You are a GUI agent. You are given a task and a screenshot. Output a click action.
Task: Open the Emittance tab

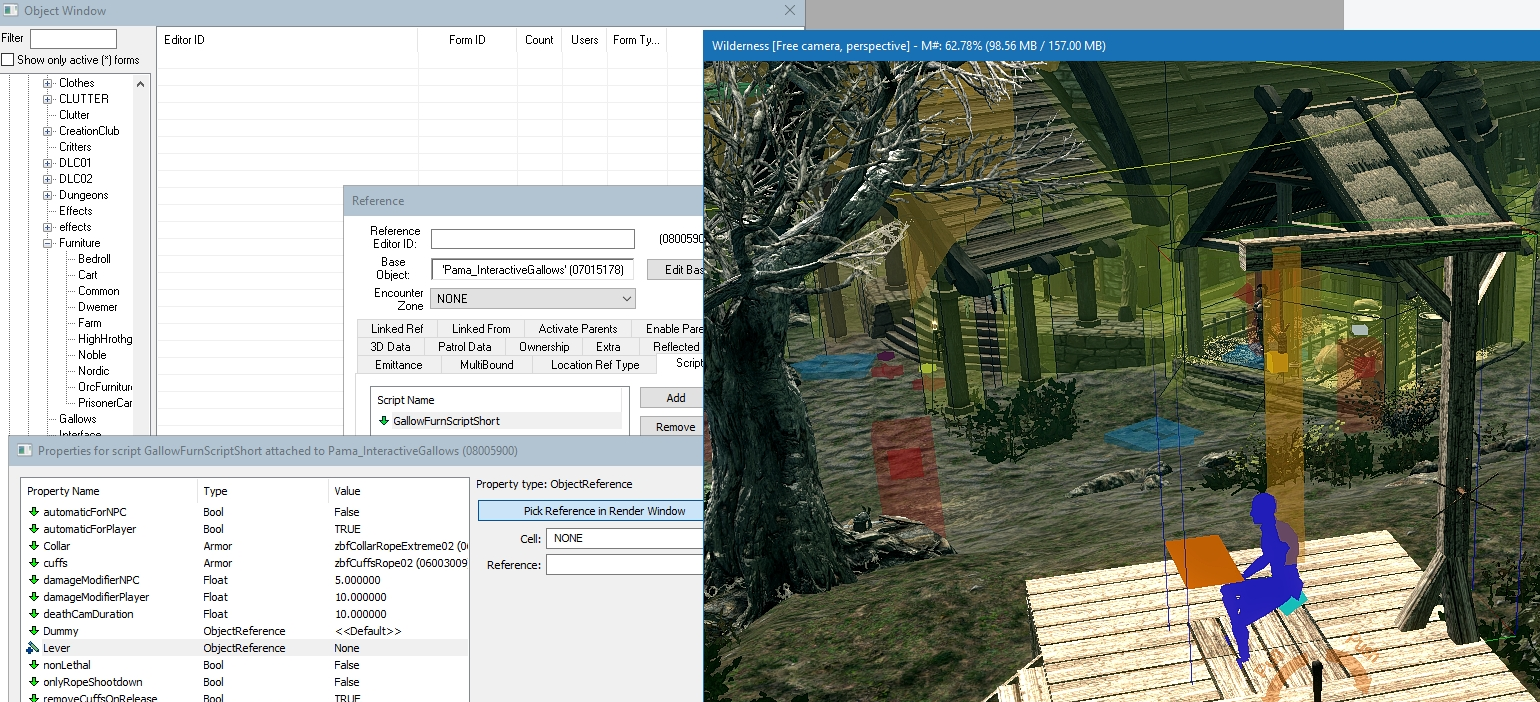pos(399,365)
